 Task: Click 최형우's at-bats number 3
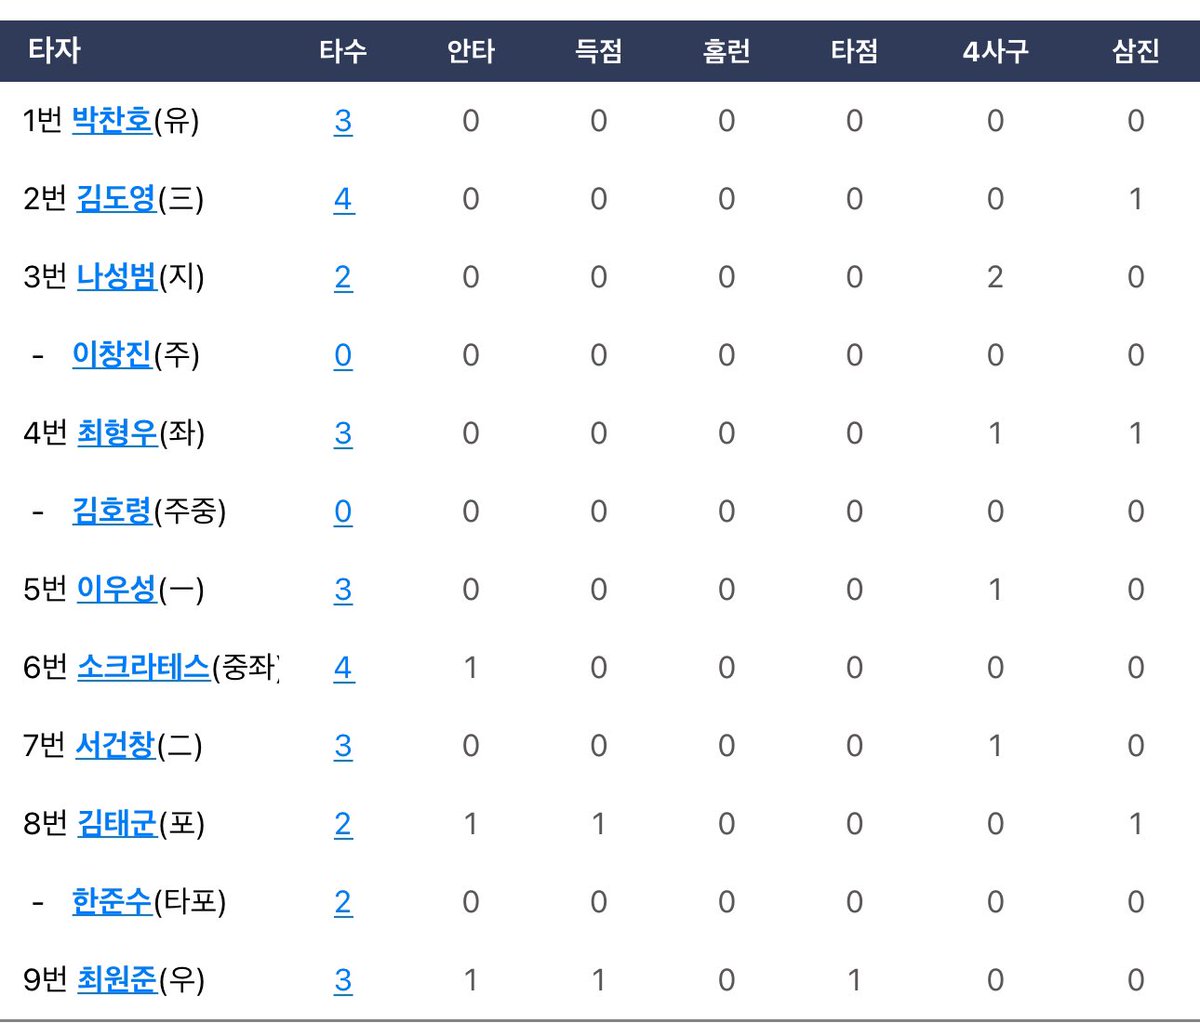click(x=343, y=434)
